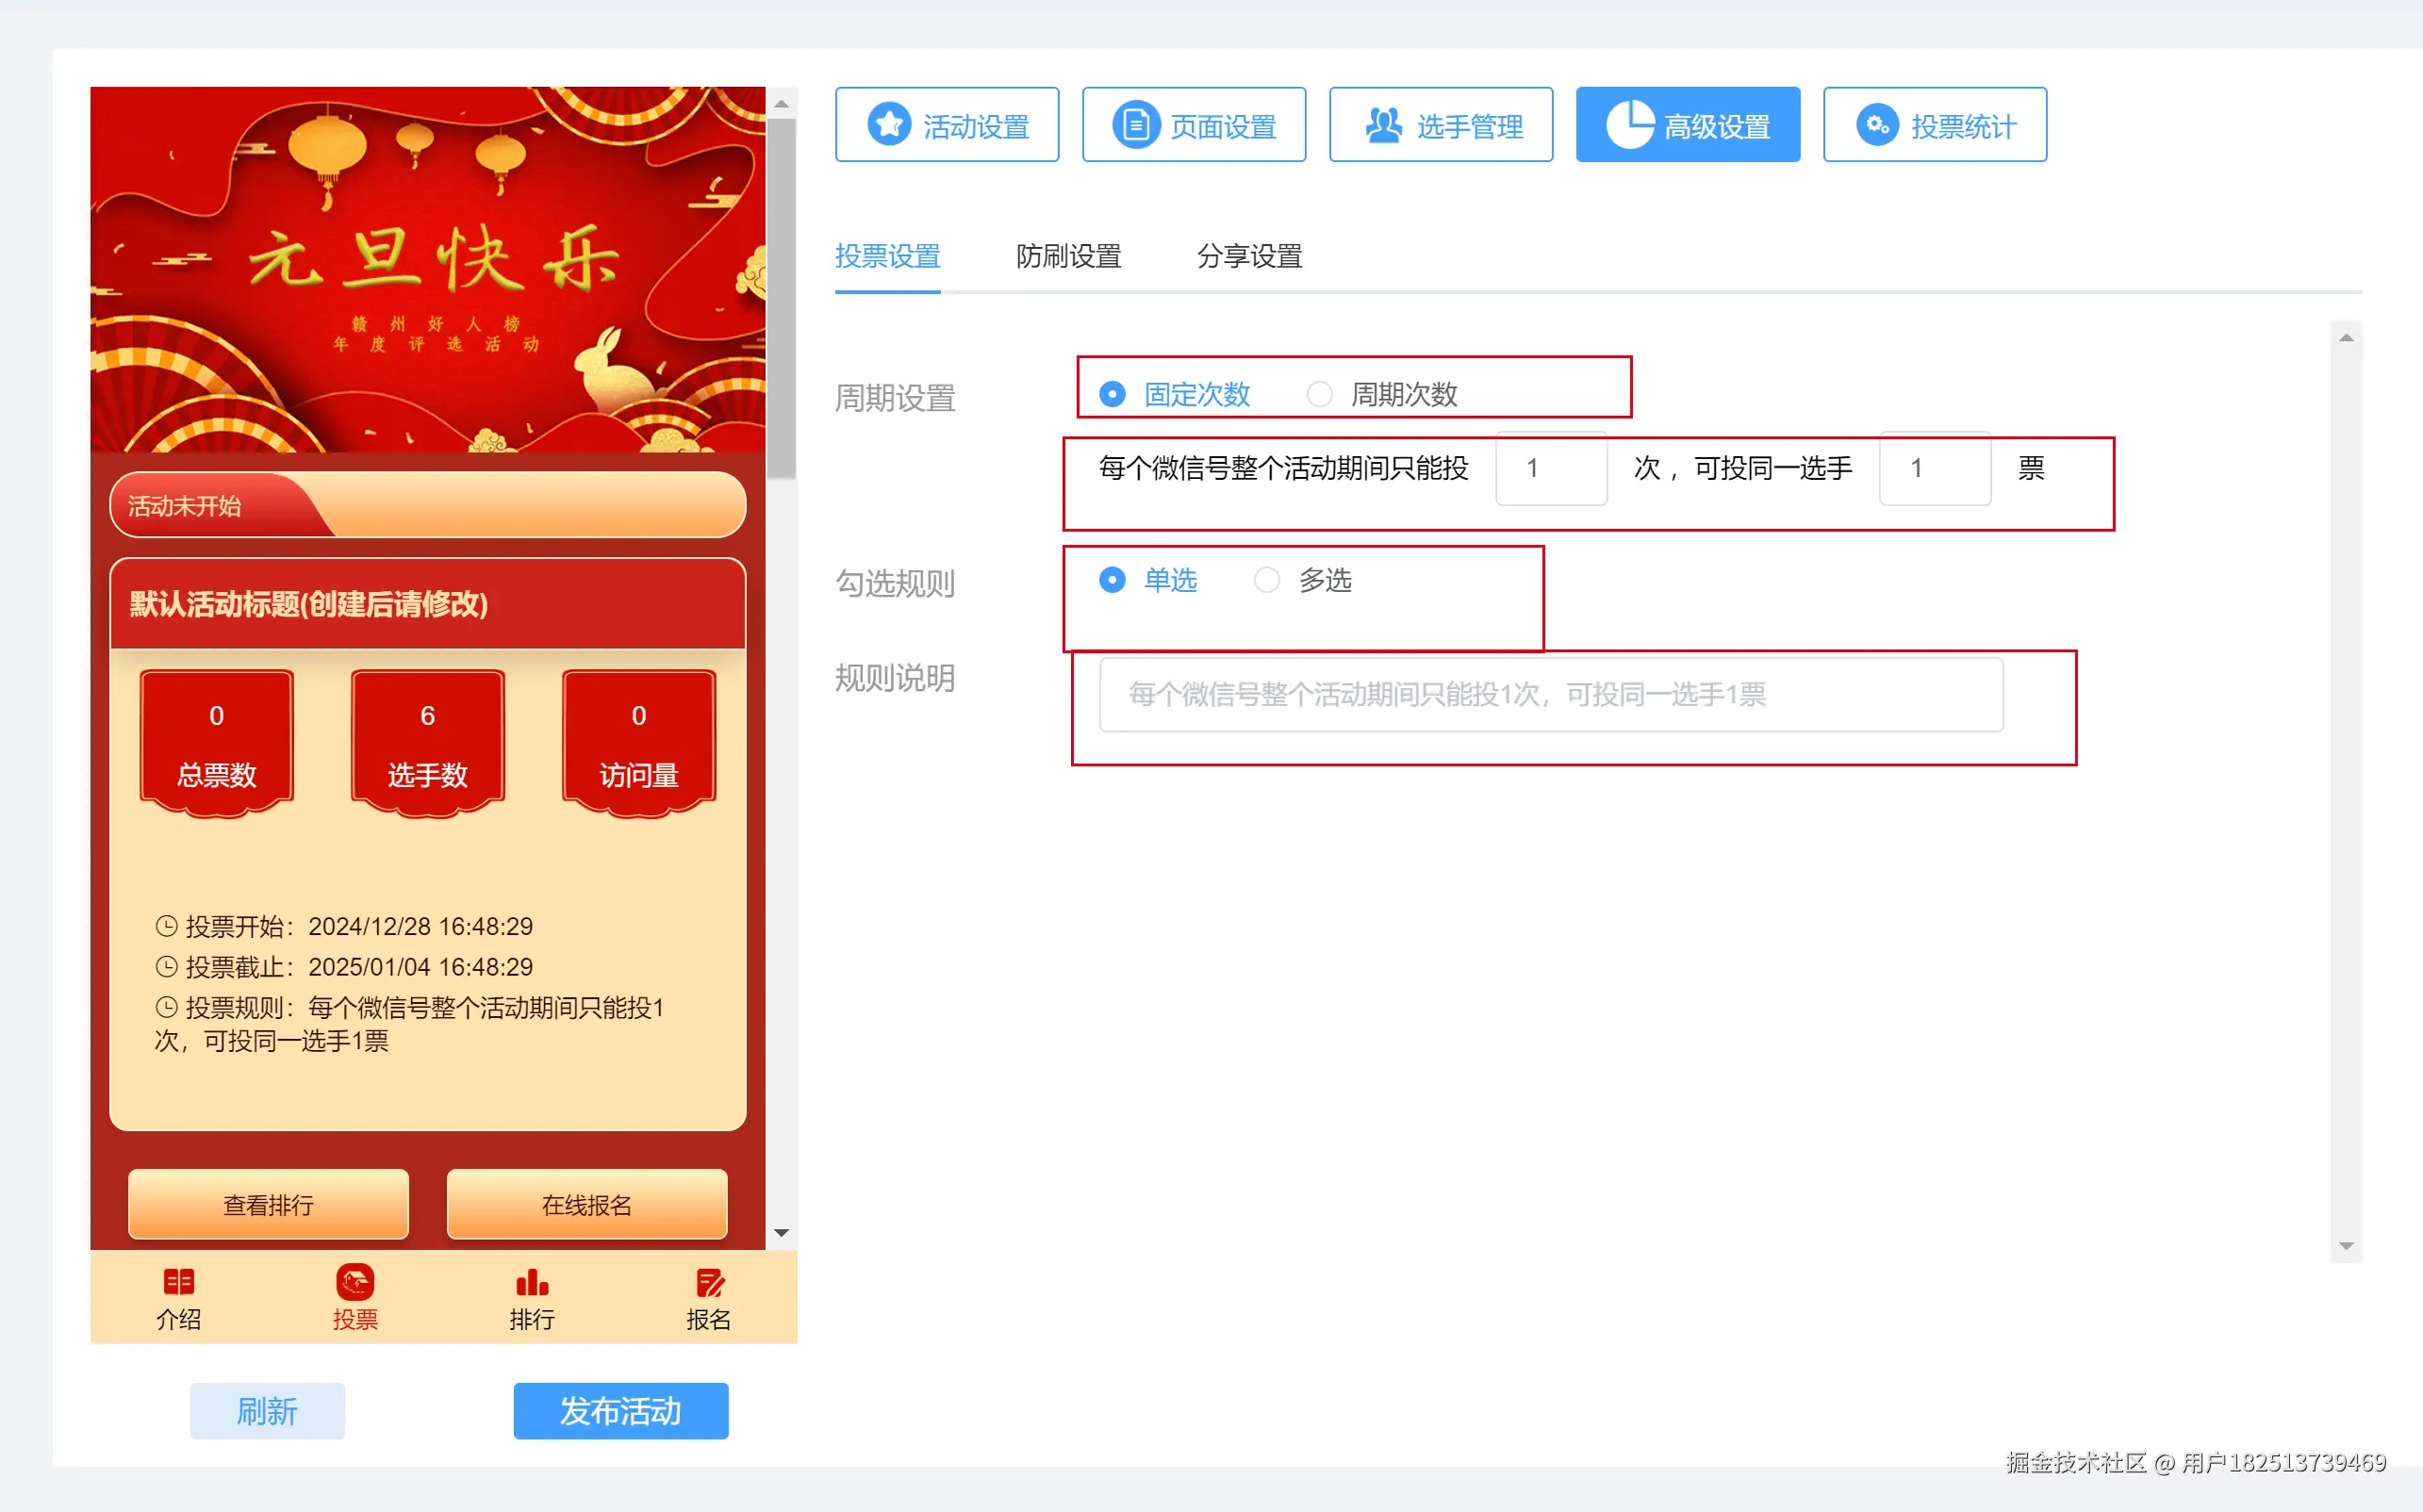Screen dimensions: 2423x1512
Task: Click the 刷新 refresh button
Action: click(x=267, y=1411)
